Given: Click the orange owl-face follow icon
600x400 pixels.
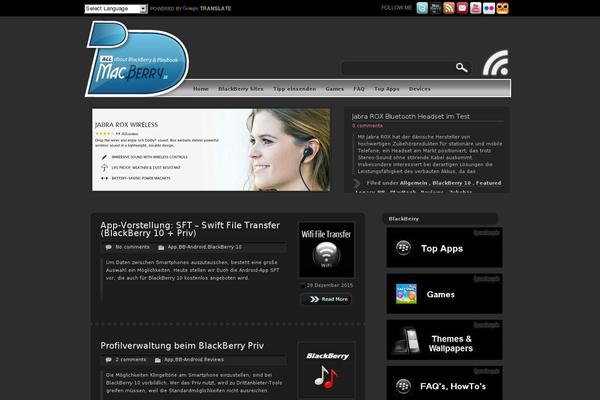Looking at the screenshot, I should pyautogui.click(x=502, y=8).
